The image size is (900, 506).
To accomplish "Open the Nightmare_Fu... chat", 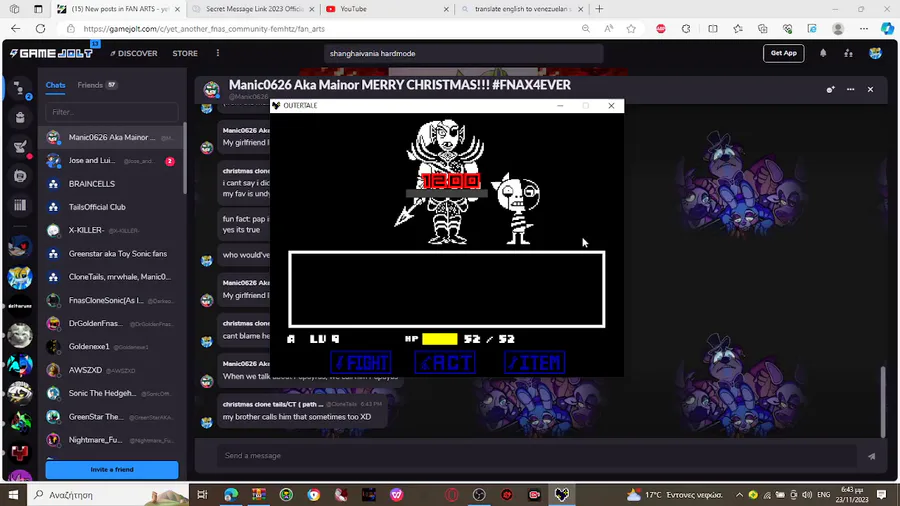I will 112,440.
